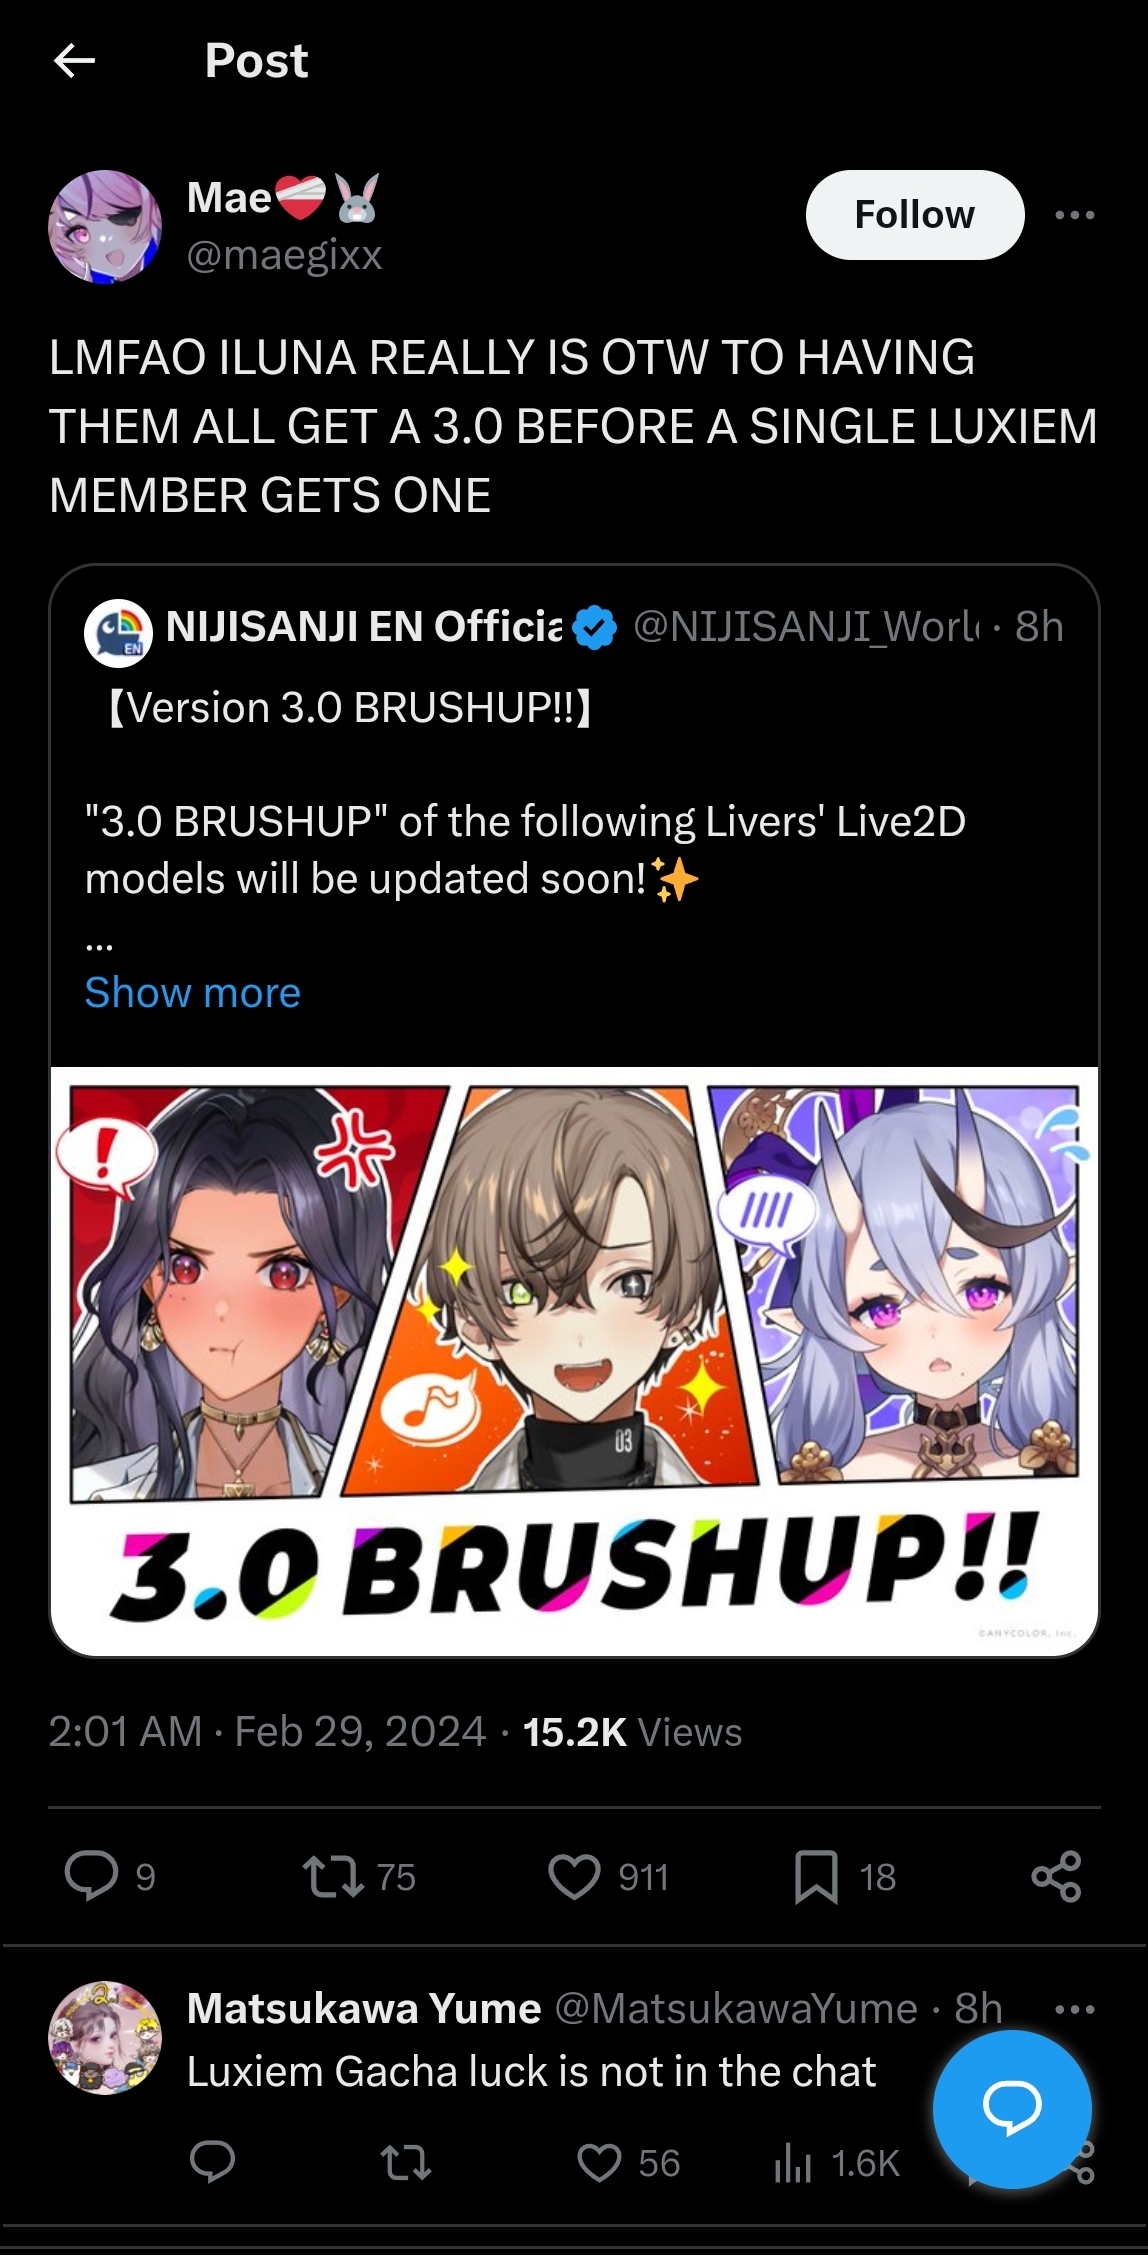The height and width of the screenshot is (2255, 1148).
Task: Open more options for Matsukawa Yume's reply
Action: [x=1075, y=2009]
